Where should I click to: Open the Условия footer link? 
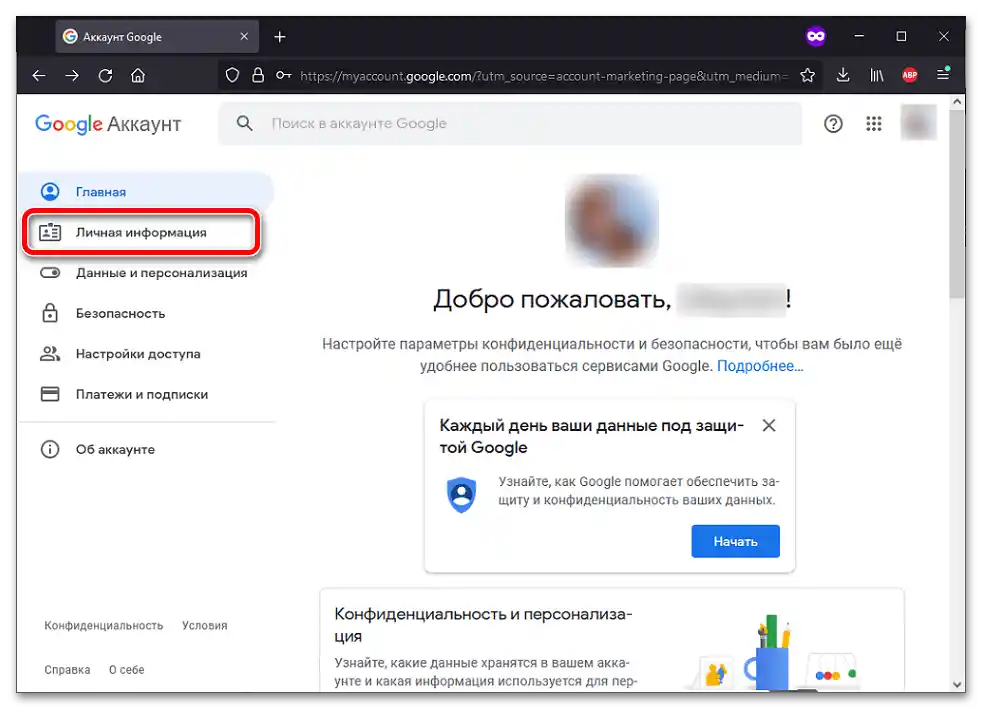coord(205,625)
